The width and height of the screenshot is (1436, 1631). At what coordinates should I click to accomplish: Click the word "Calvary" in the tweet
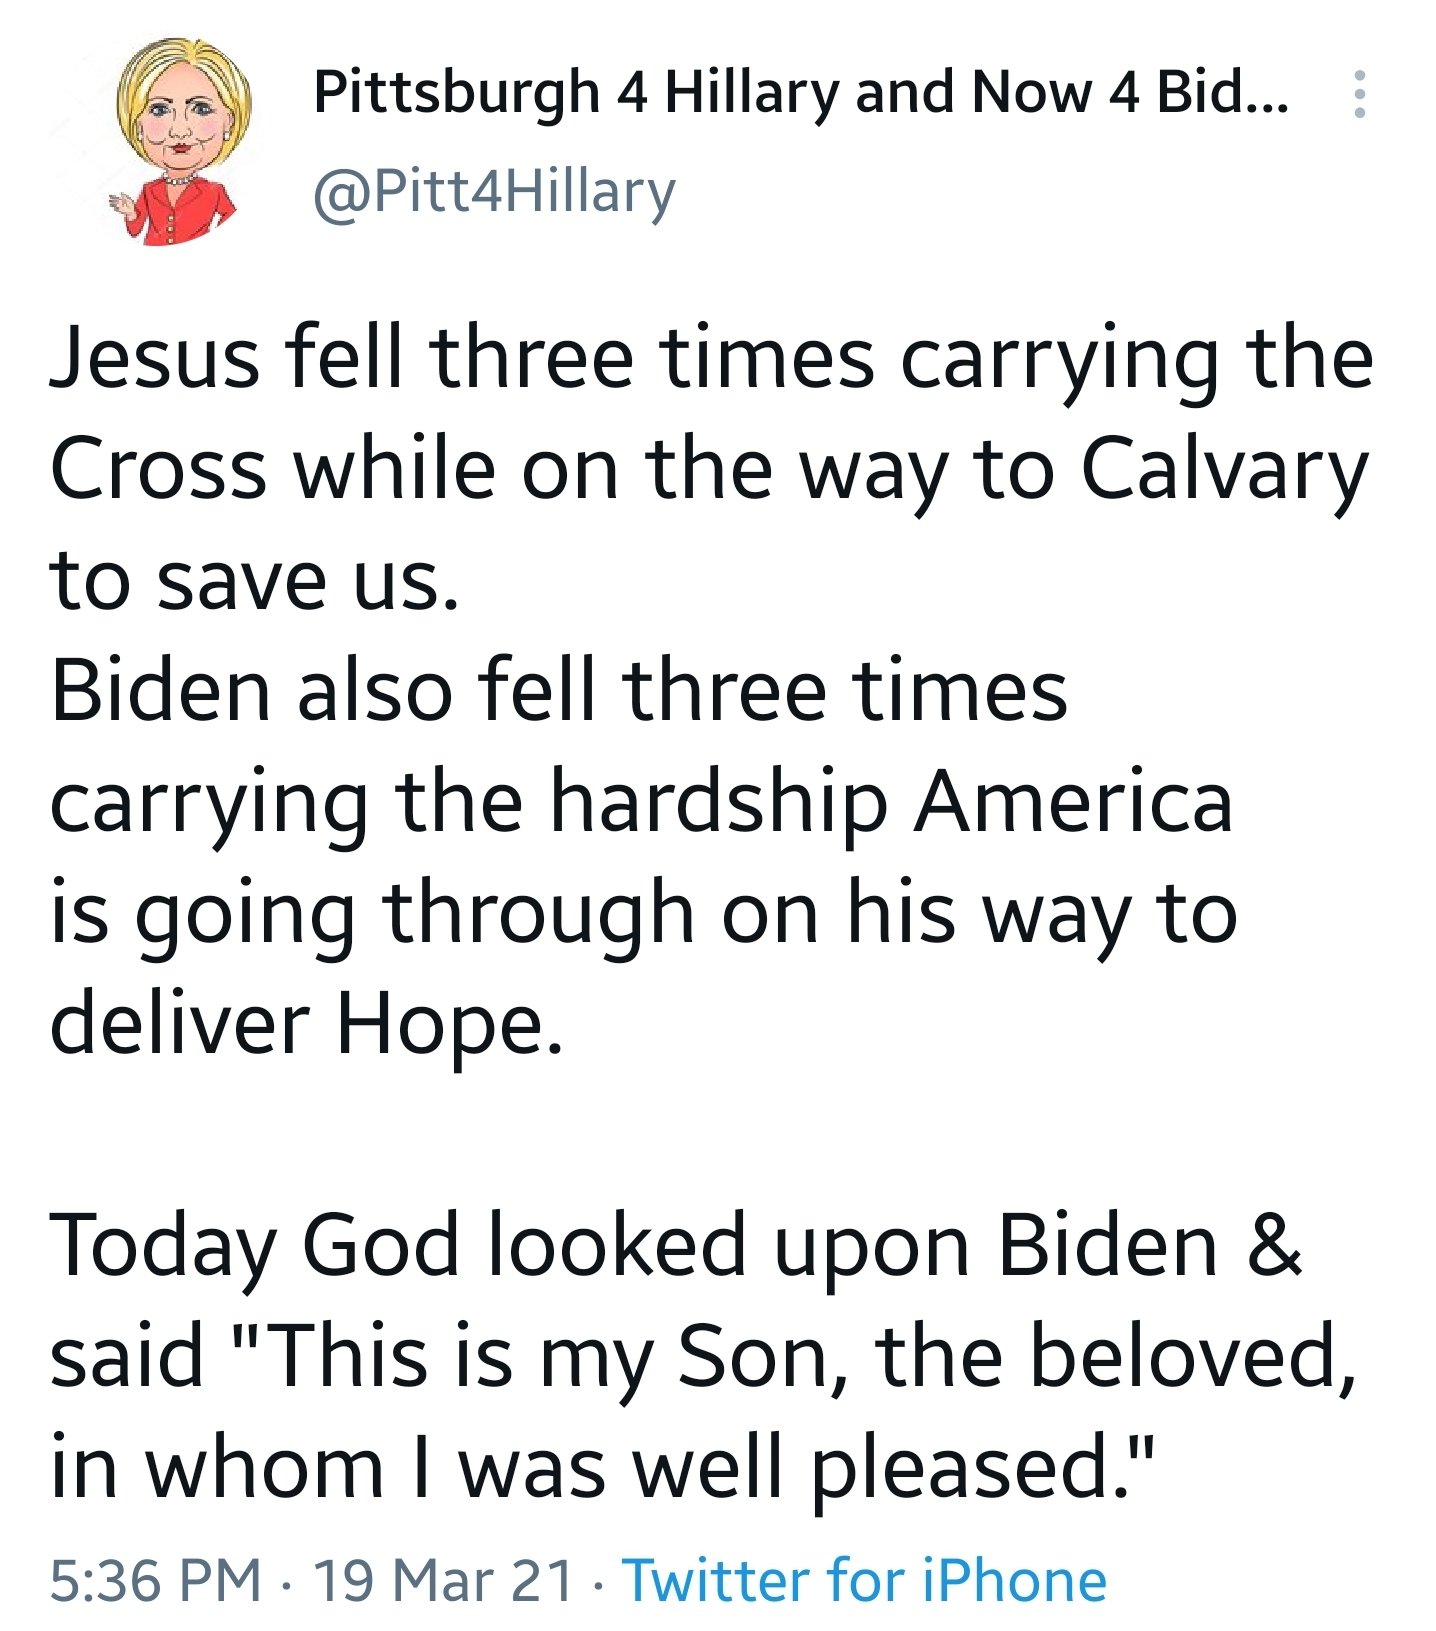click(1224, 470)
